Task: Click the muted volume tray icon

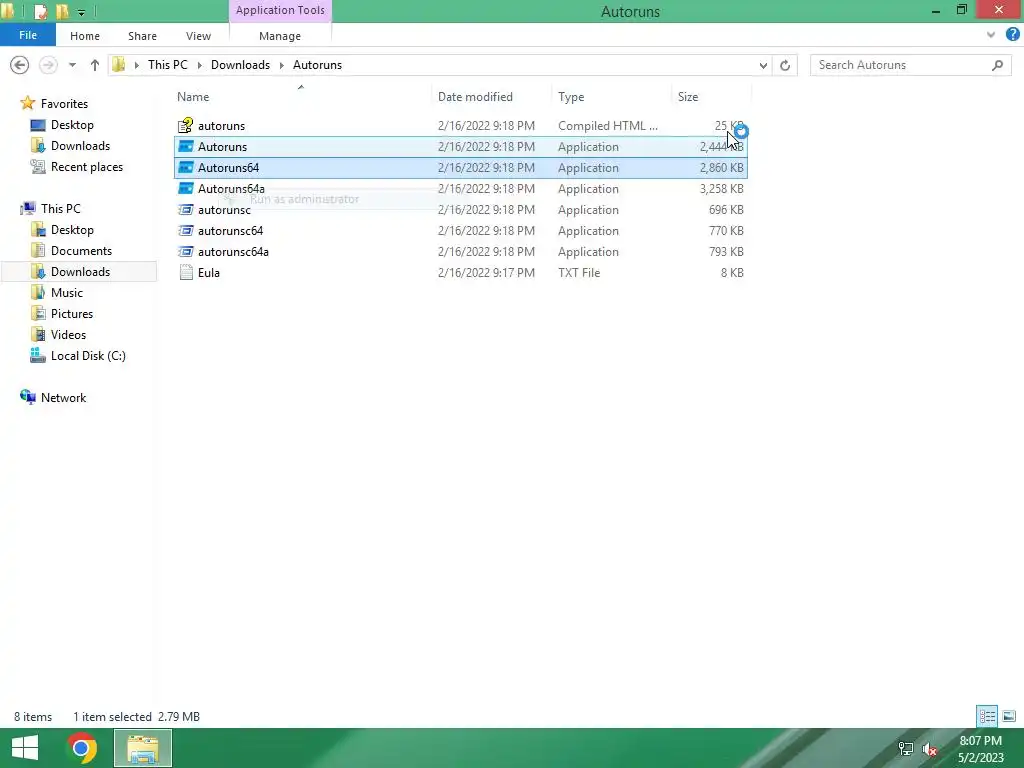Action: 930,749
